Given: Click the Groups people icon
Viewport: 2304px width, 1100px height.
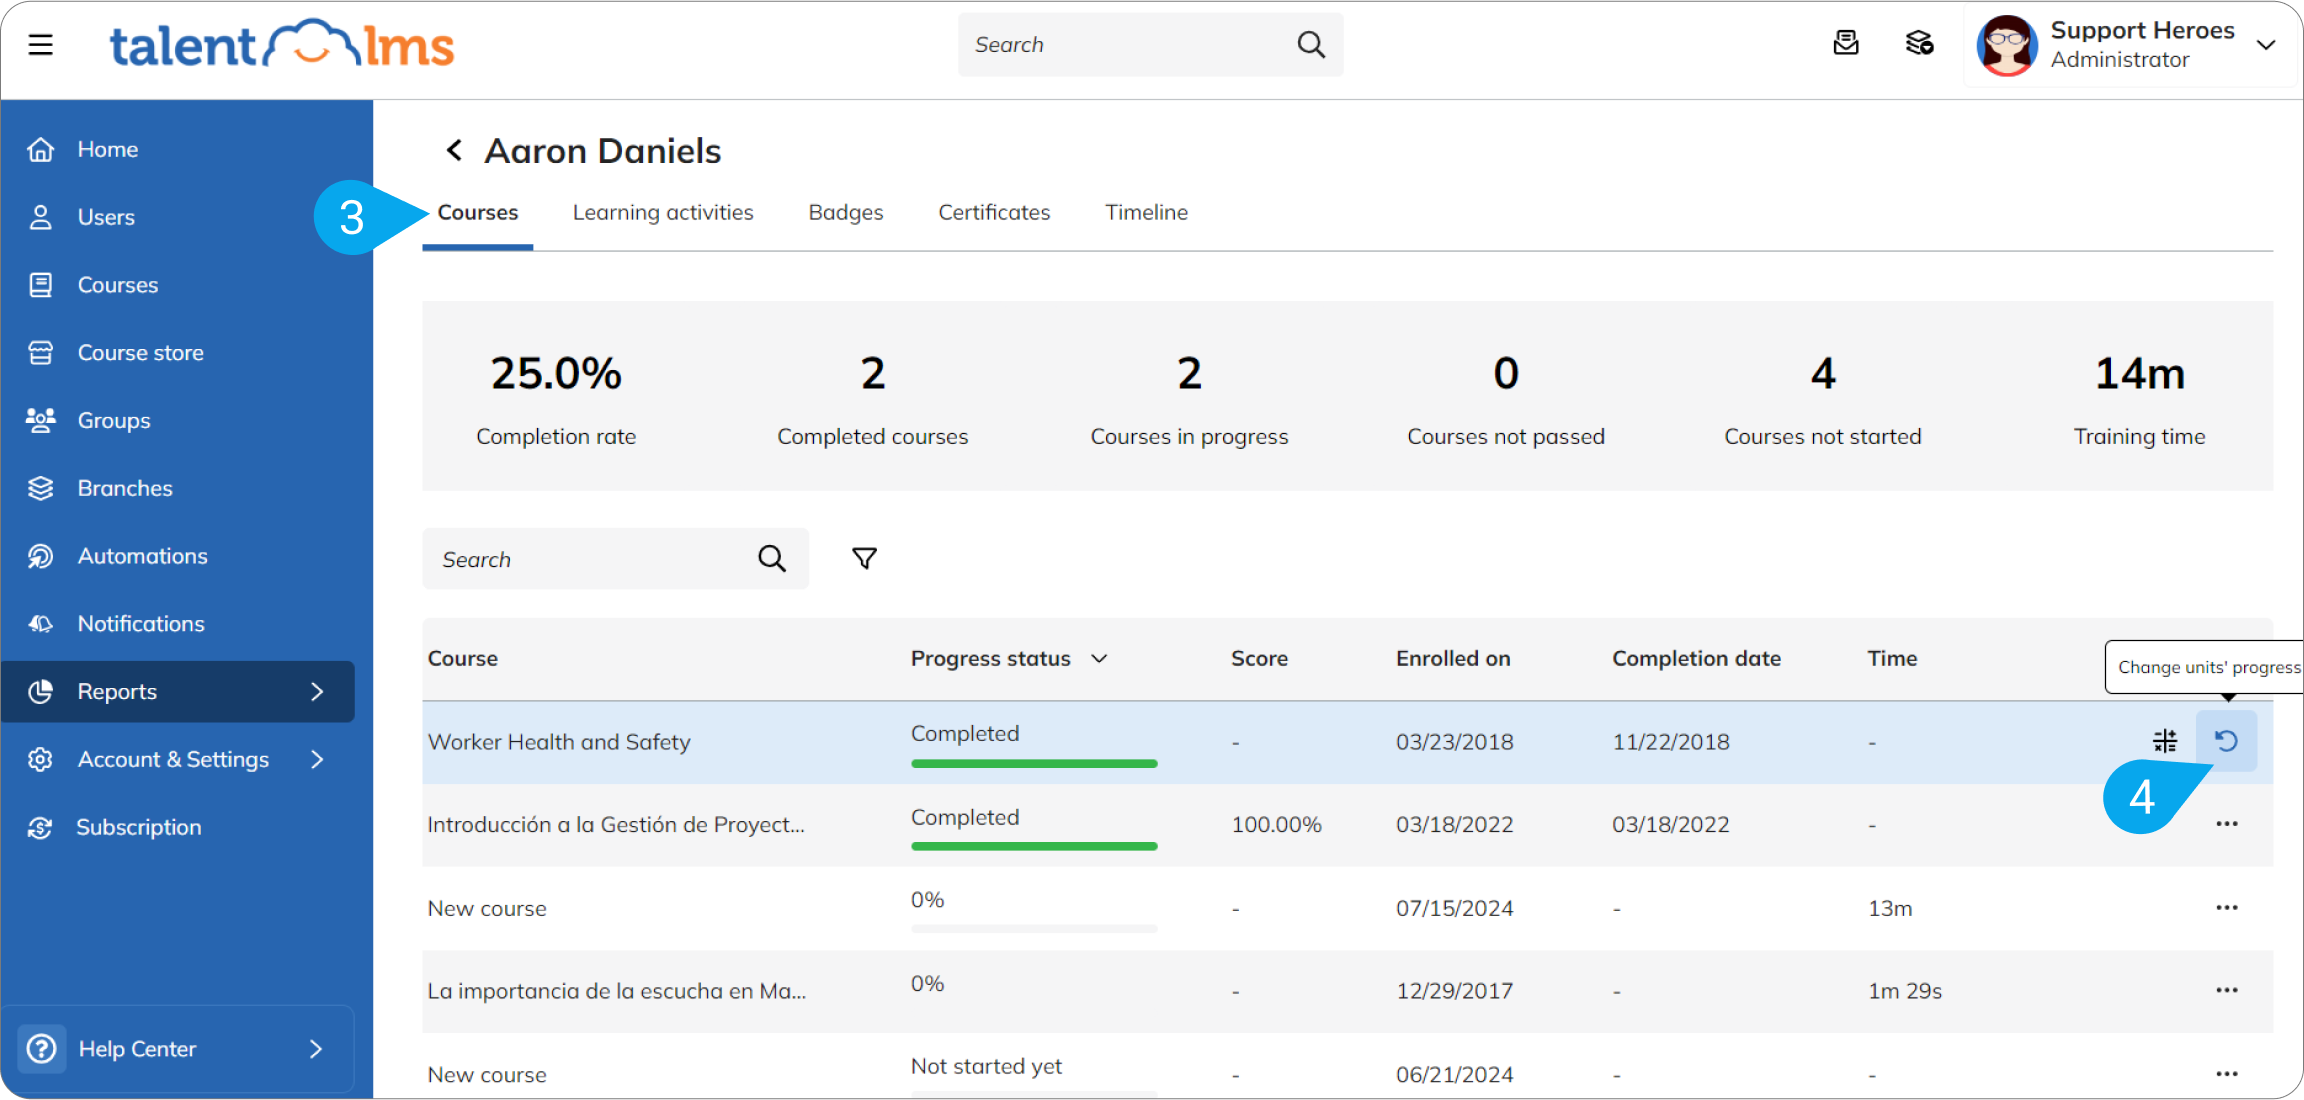Looking at the screenshot, I should pyautogui.click(x=40, y=420).
